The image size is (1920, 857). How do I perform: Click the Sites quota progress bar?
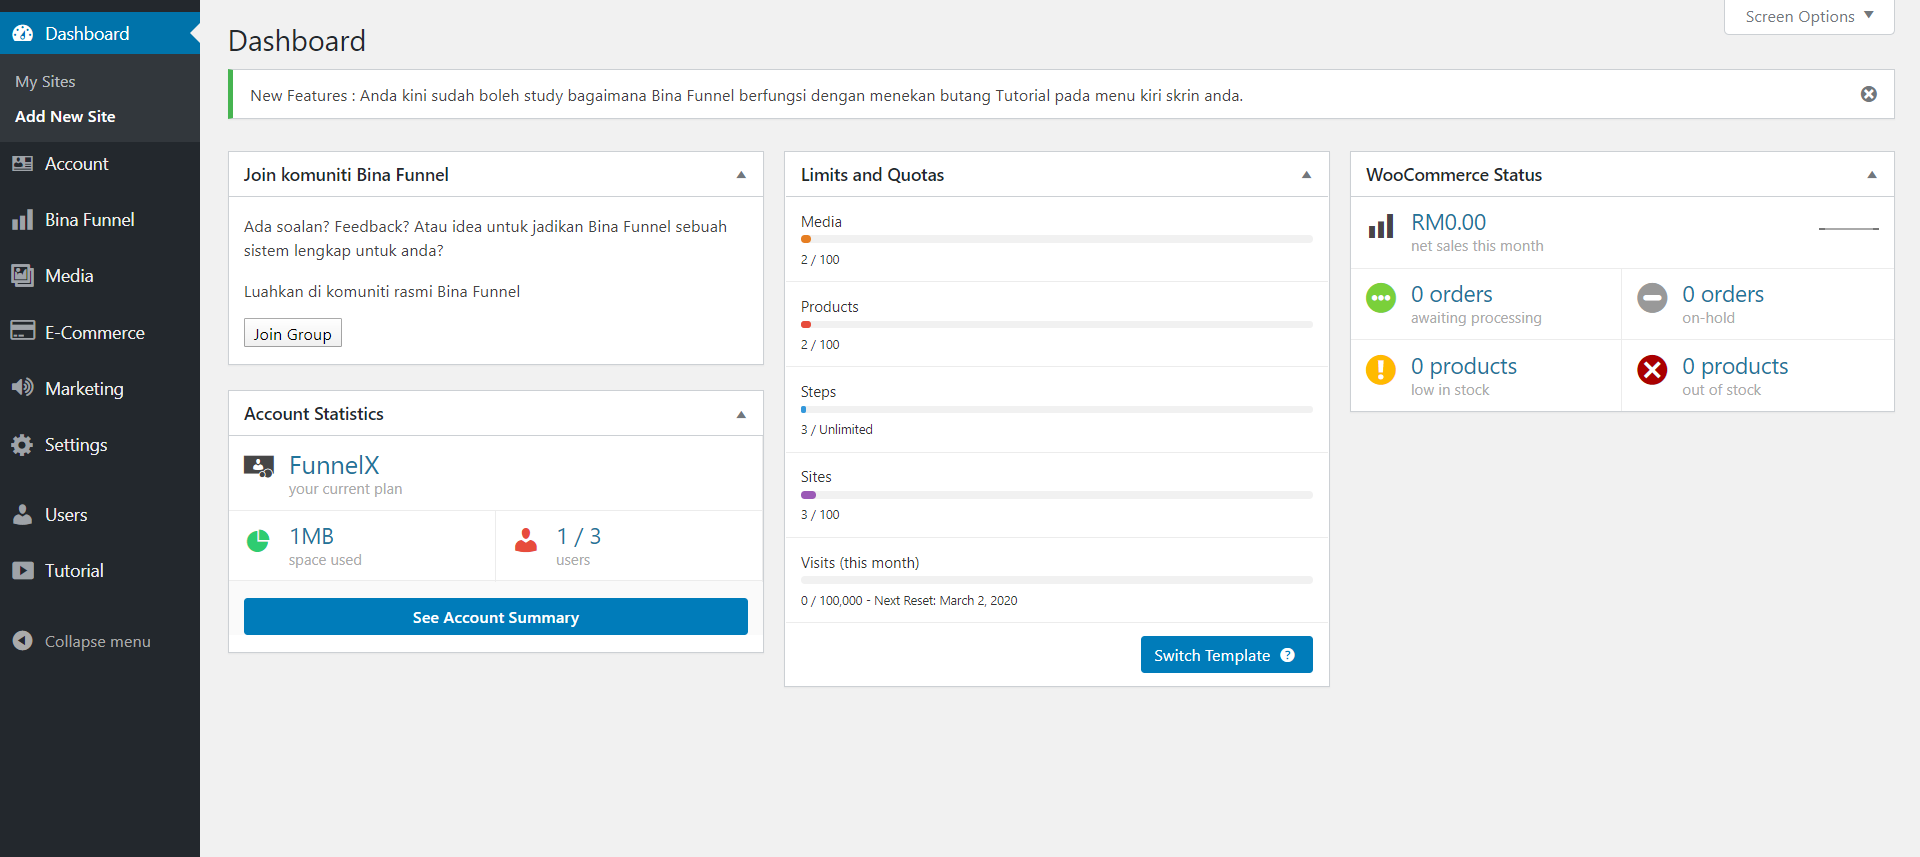click(1056, 495)
